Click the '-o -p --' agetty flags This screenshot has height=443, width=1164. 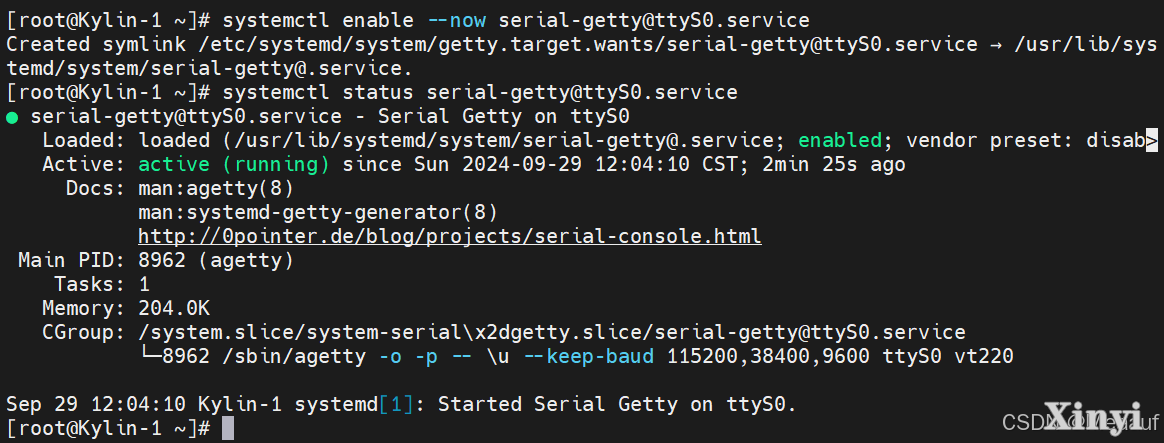pos(425,356)
